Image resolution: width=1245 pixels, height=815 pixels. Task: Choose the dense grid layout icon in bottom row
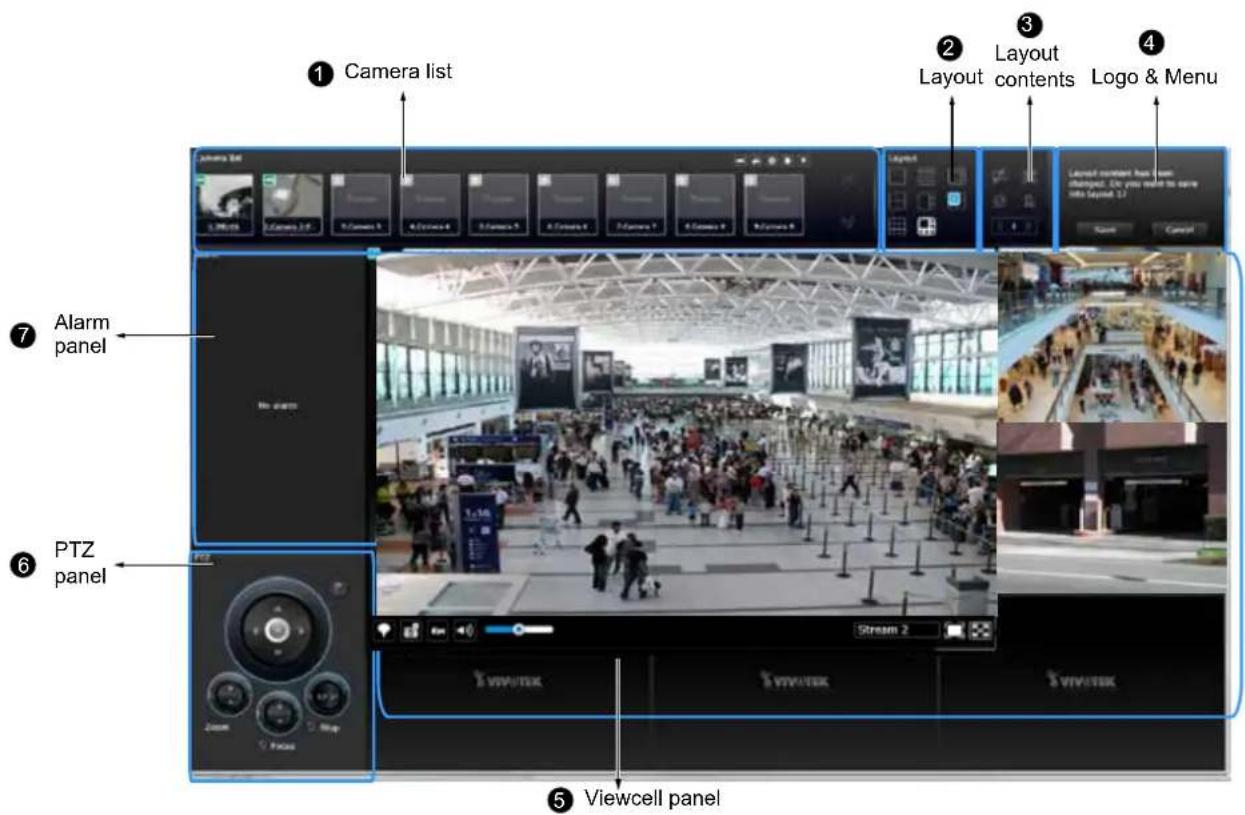pyautogui.click(x=897, y=227)
